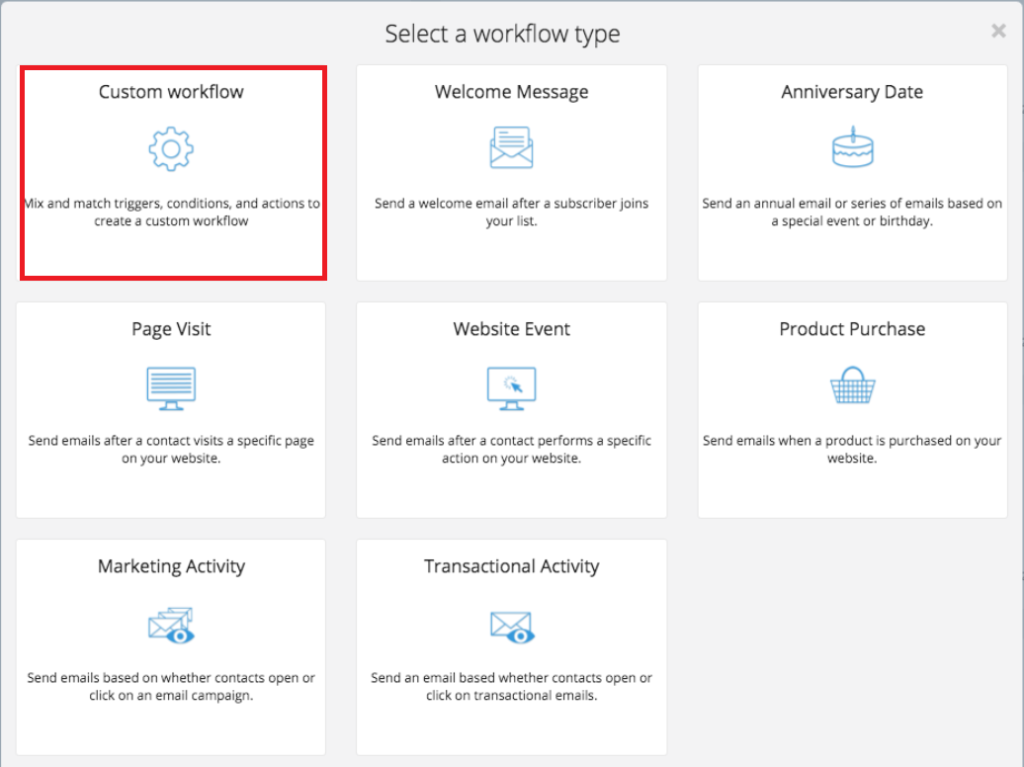Click the stacked envelopes eye icon for Marketing Activity

click(x=171, y=625)
